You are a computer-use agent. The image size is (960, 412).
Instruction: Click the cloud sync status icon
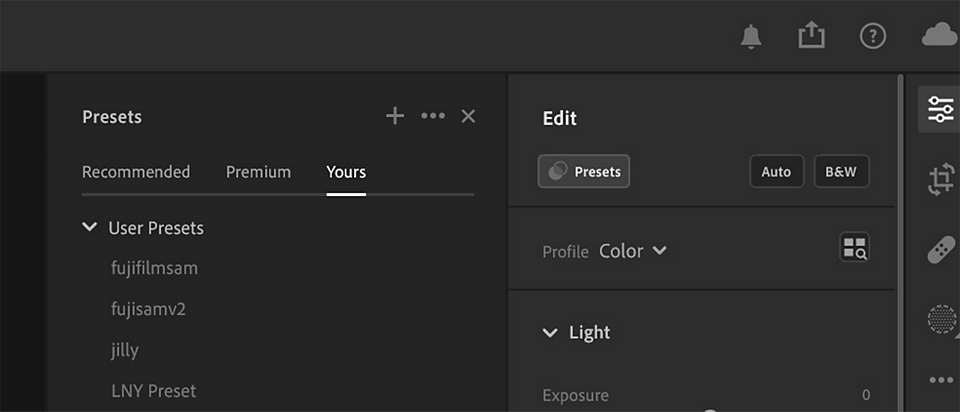(x=940, y=37)
